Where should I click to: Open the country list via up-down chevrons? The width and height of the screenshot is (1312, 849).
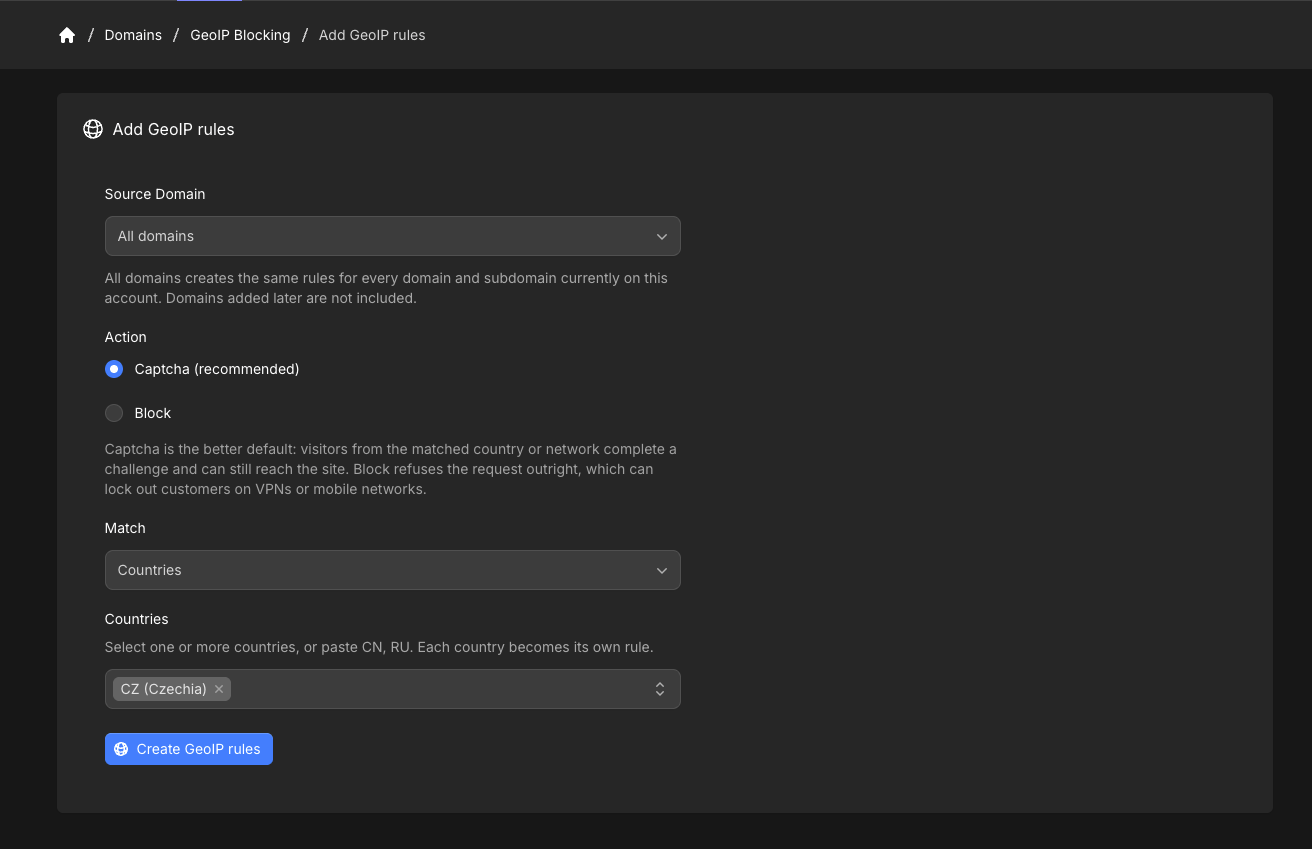pyautogui.click(x=660, y=689)
